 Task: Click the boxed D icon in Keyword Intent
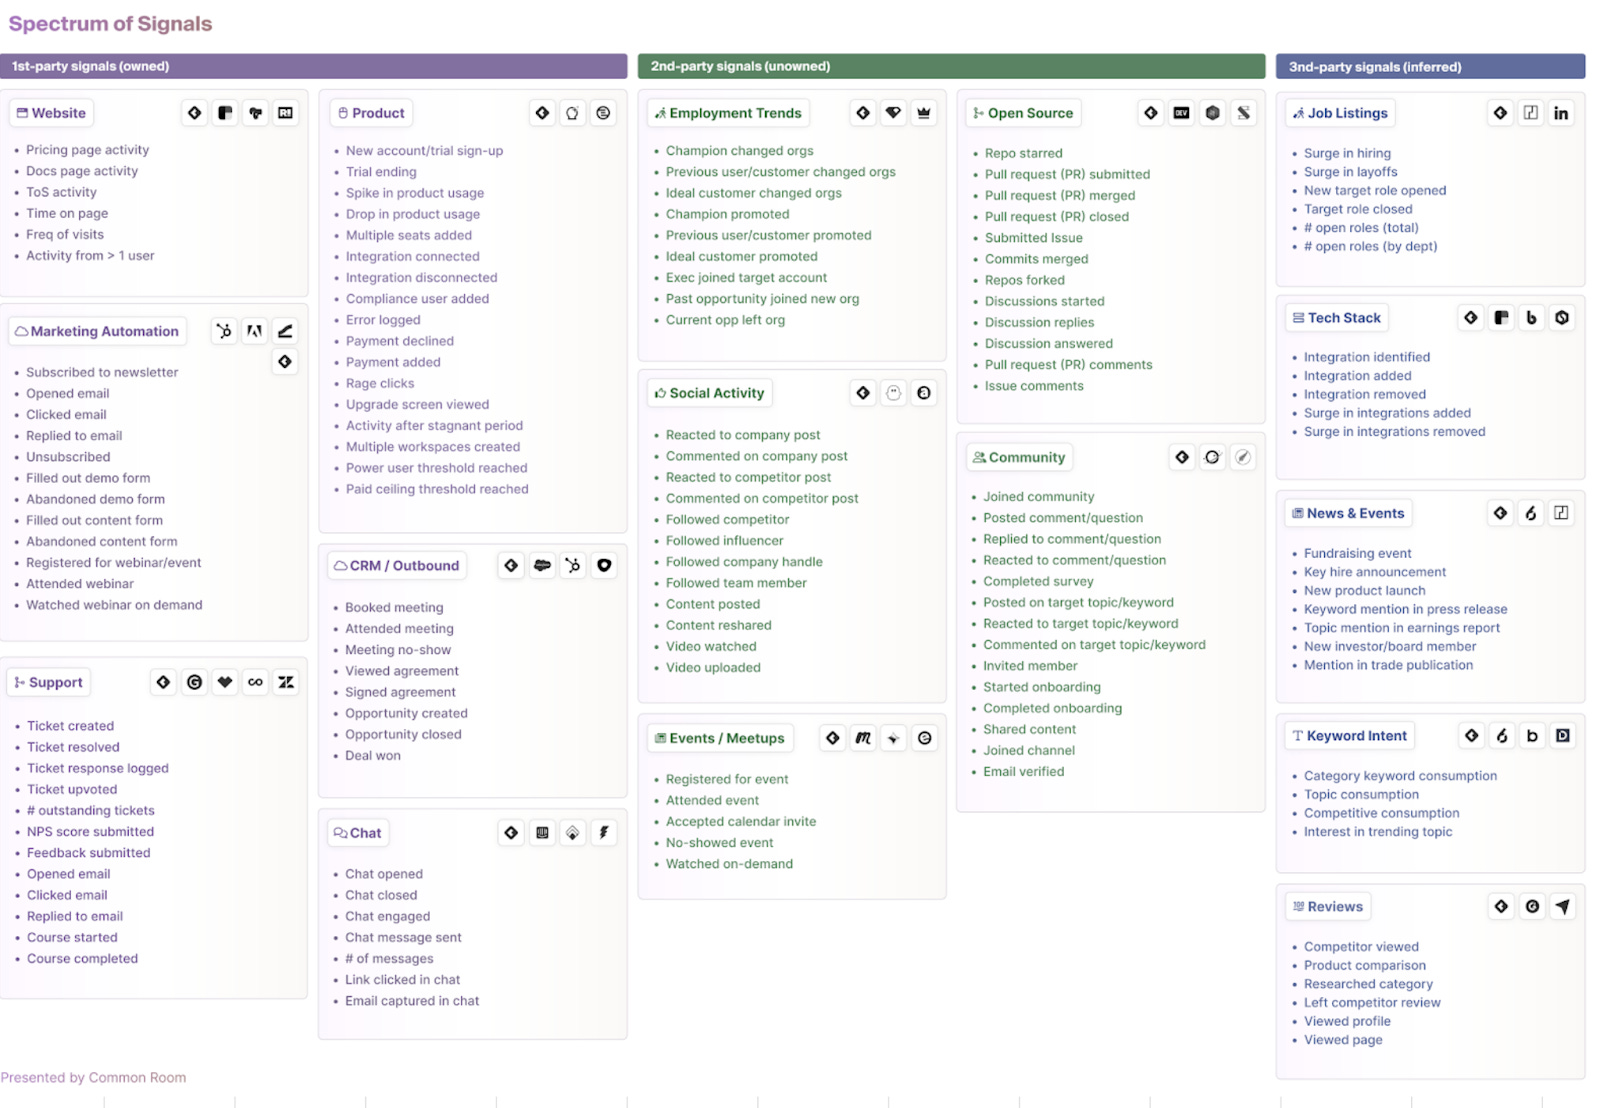point(1563,736)
